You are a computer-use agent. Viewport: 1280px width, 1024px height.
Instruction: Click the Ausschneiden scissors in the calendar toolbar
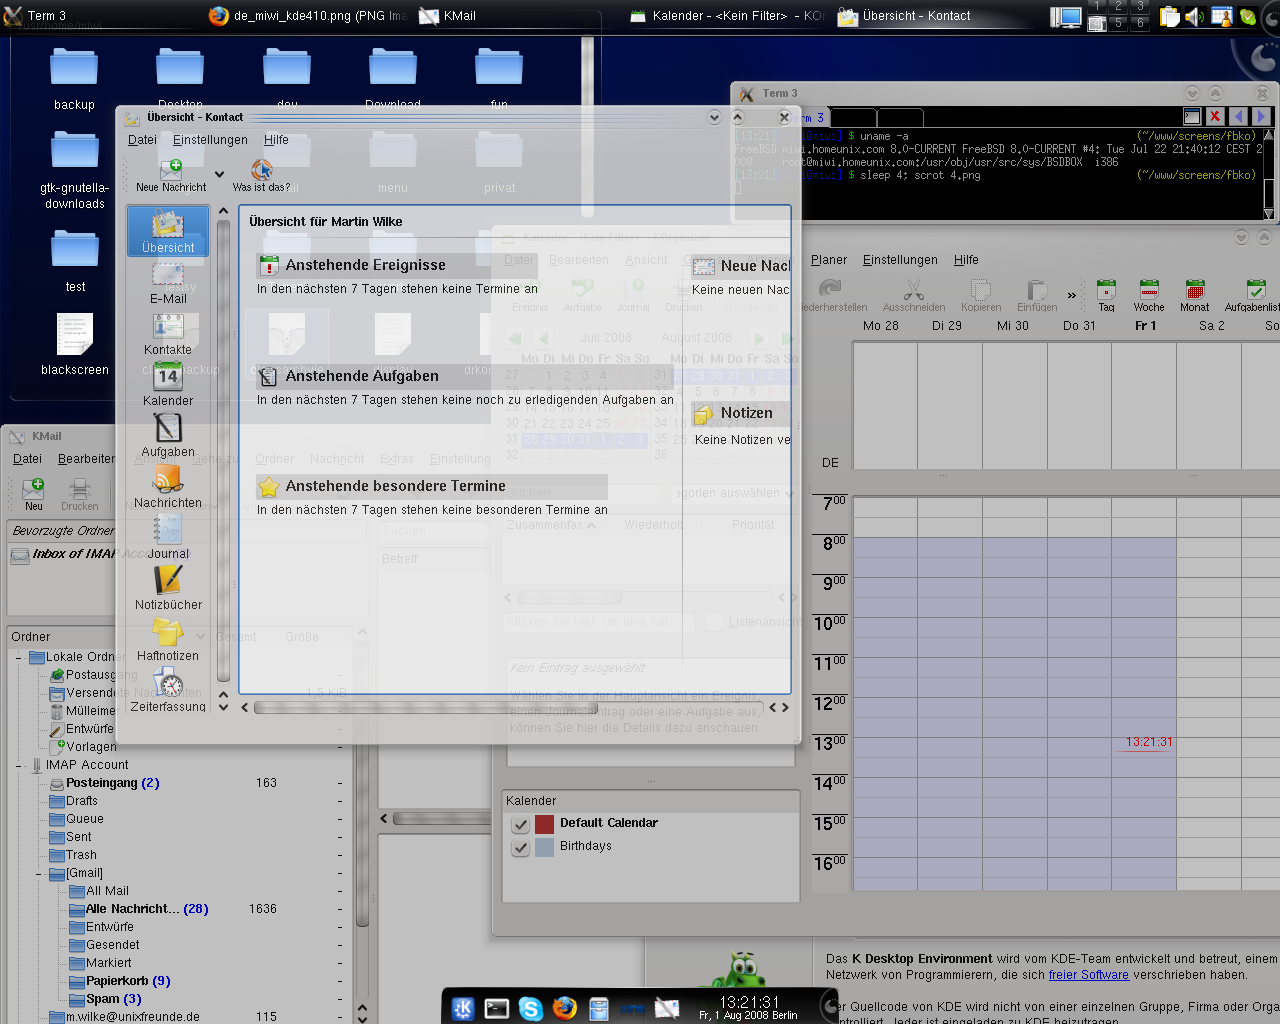click(x=914, y=295)
